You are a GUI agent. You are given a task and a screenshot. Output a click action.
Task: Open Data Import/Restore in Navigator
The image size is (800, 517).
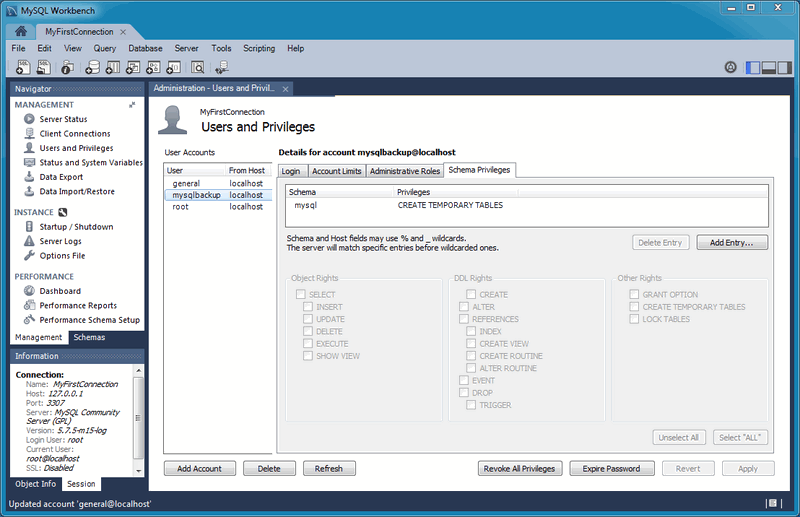(77, 191)
